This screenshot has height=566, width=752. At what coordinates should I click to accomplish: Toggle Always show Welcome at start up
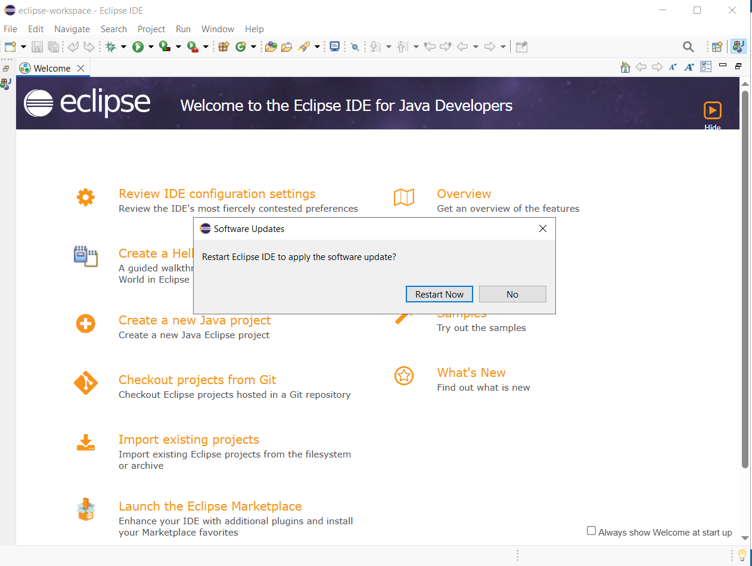click(591, 531)
